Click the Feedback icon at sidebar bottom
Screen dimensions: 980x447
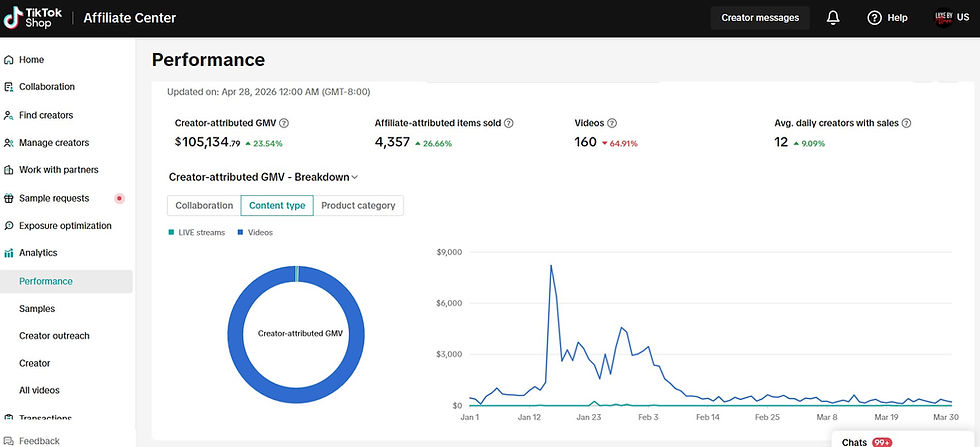click(x=8, y=441)
